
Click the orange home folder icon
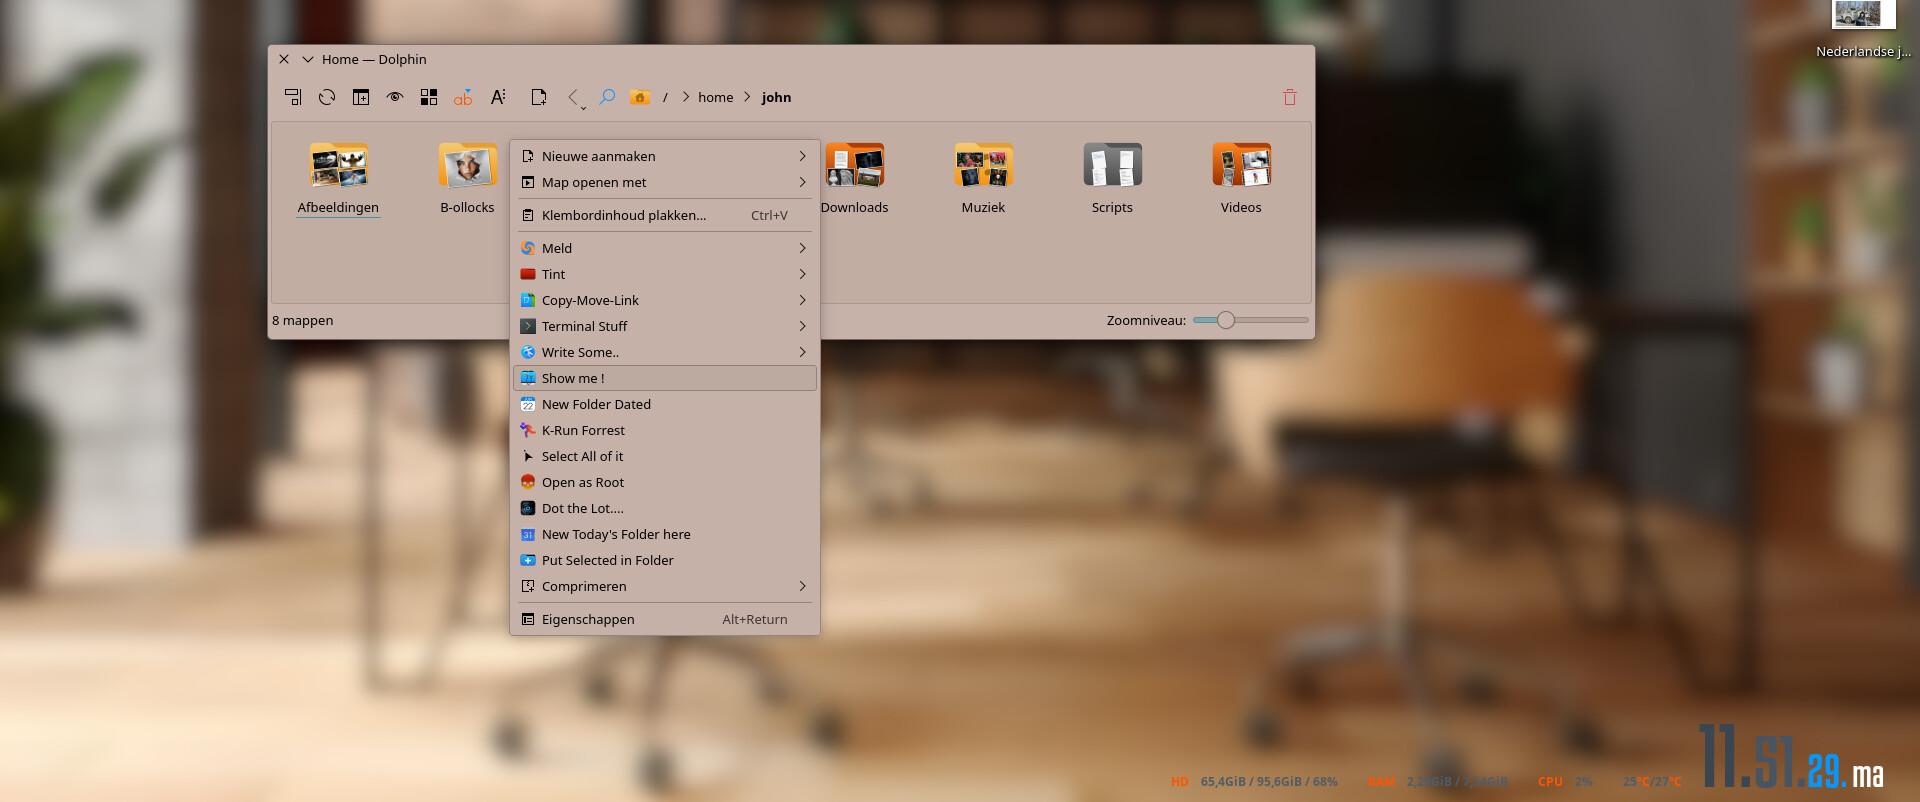(640, 97)
